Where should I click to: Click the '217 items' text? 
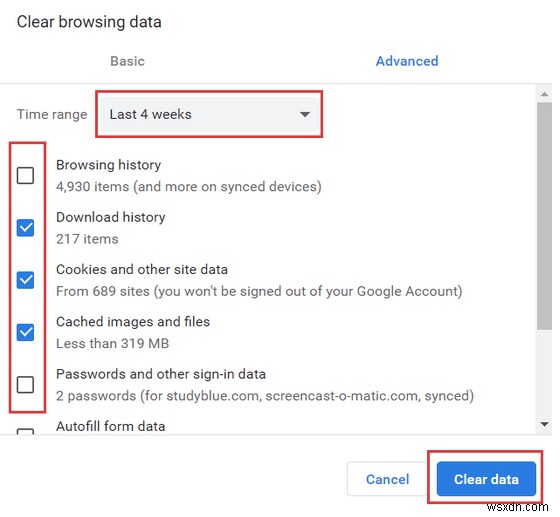(x=87, y=239)
